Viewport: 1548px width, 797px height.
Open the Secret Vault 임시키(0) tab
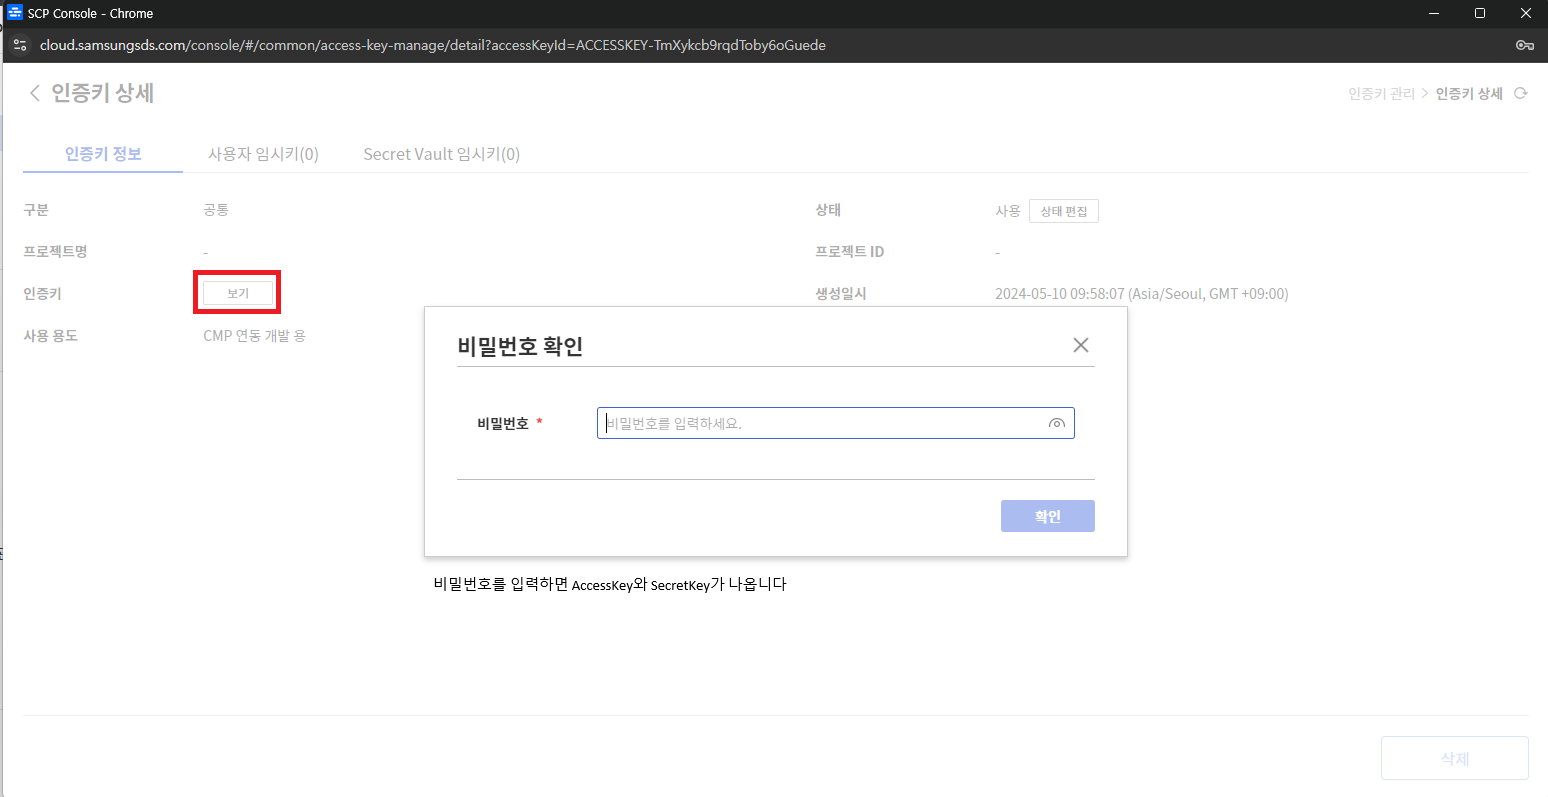[x=441, y=153]
